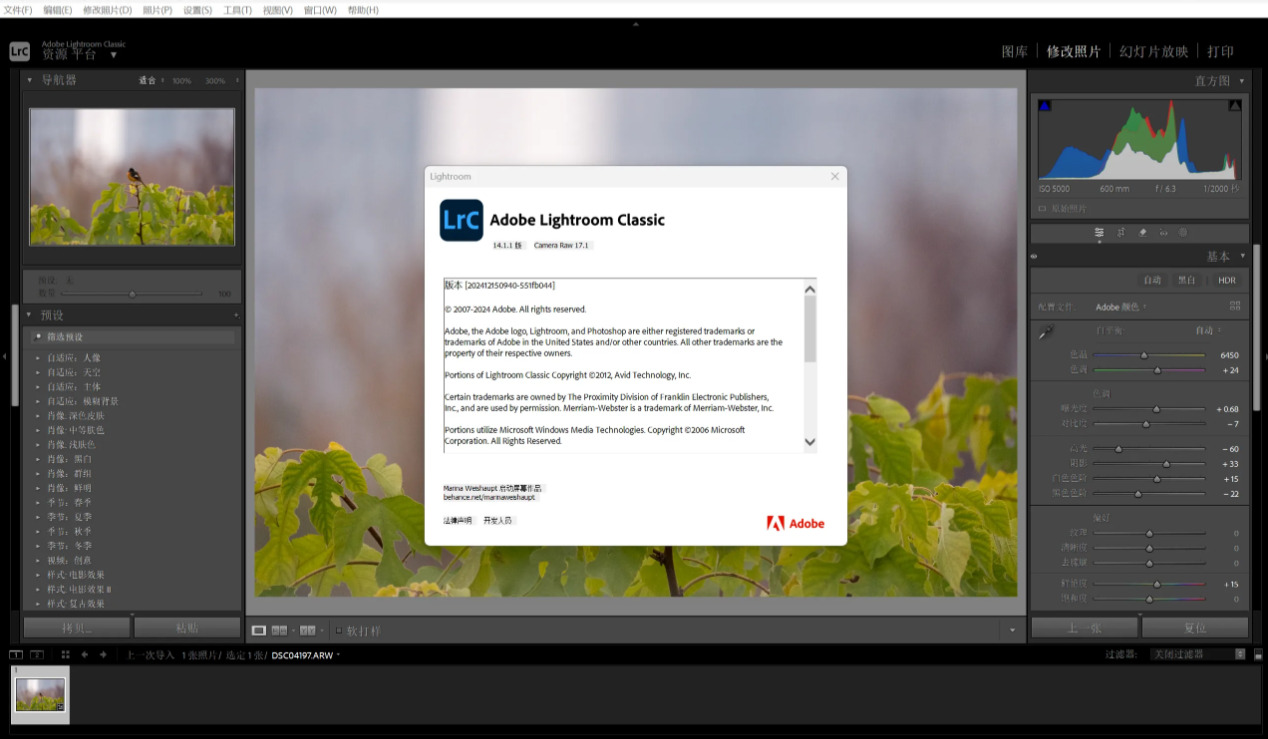The image size is (1268, 739).
Task: Open the 法律声明 link in dialog
Action: point(458,521)
